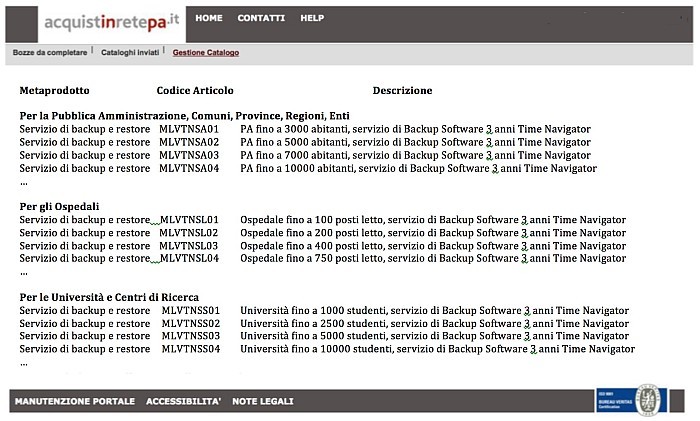Select article code MLVTNSL01
The width and height of the screenshot is (700, 421).
(x=189, y=220)
